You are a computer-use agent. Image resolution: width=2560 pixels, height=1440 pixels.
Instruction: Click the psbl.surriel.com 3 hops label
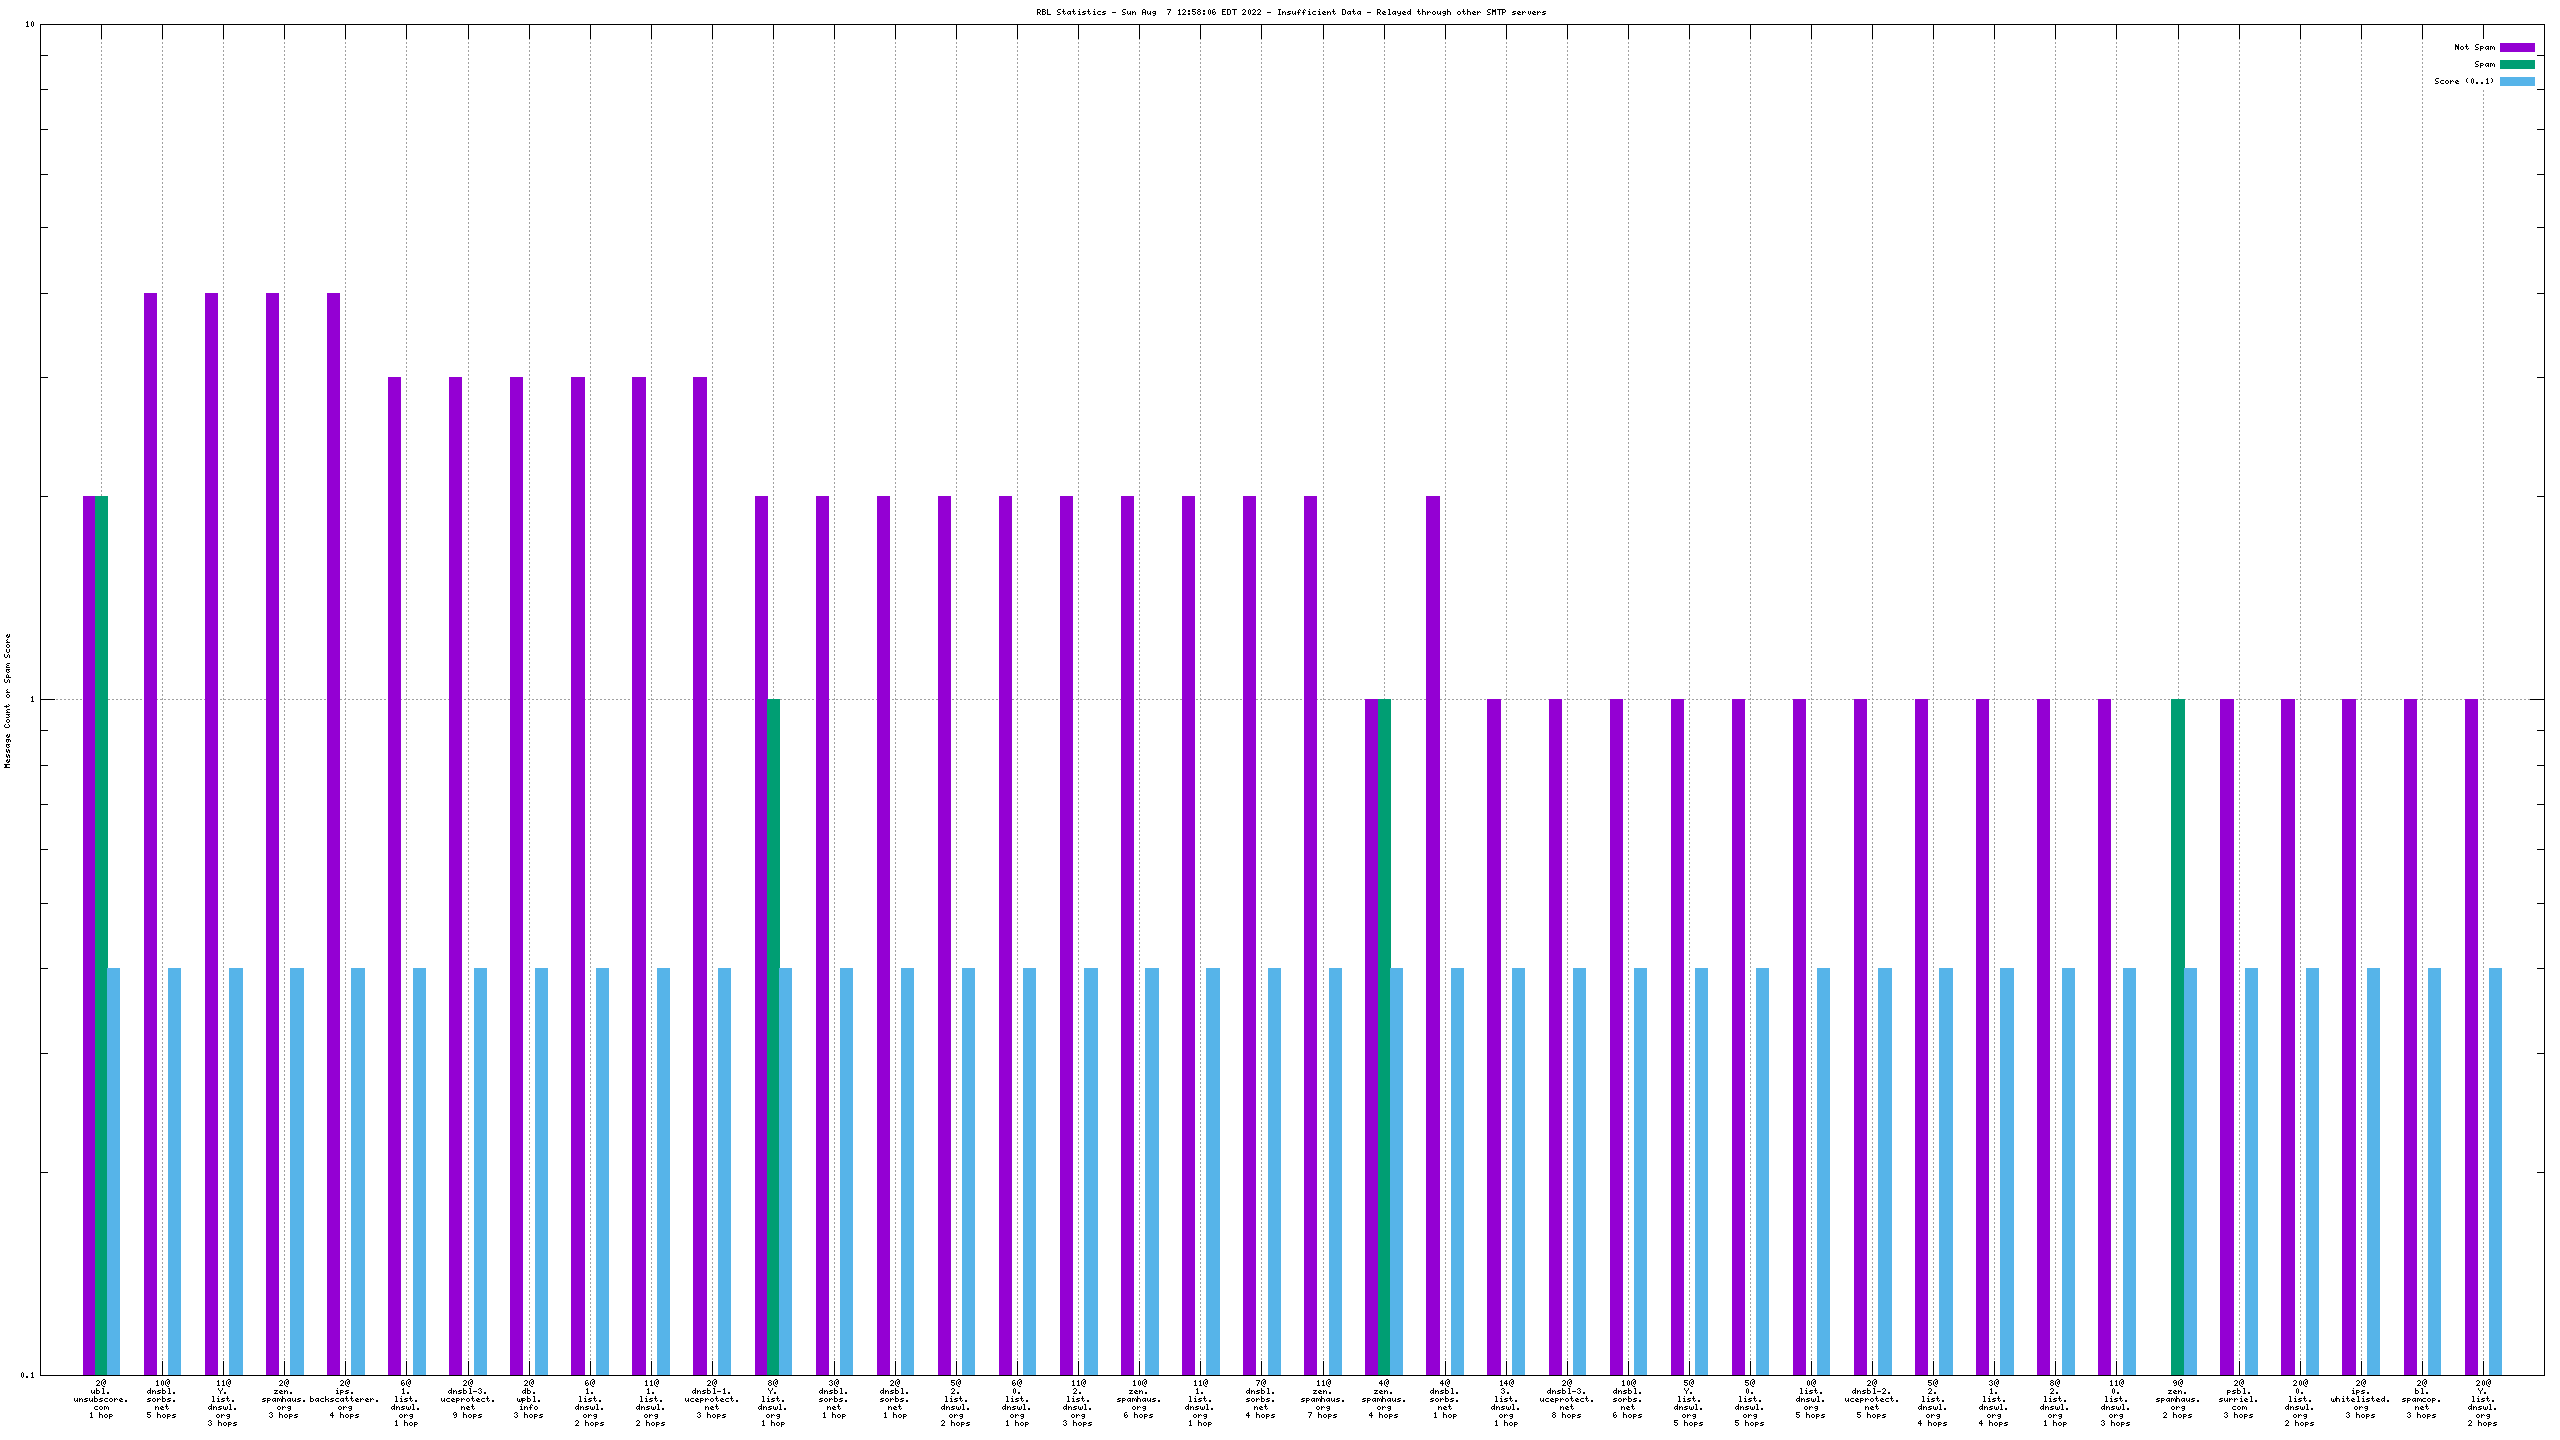(2239, 1399)
